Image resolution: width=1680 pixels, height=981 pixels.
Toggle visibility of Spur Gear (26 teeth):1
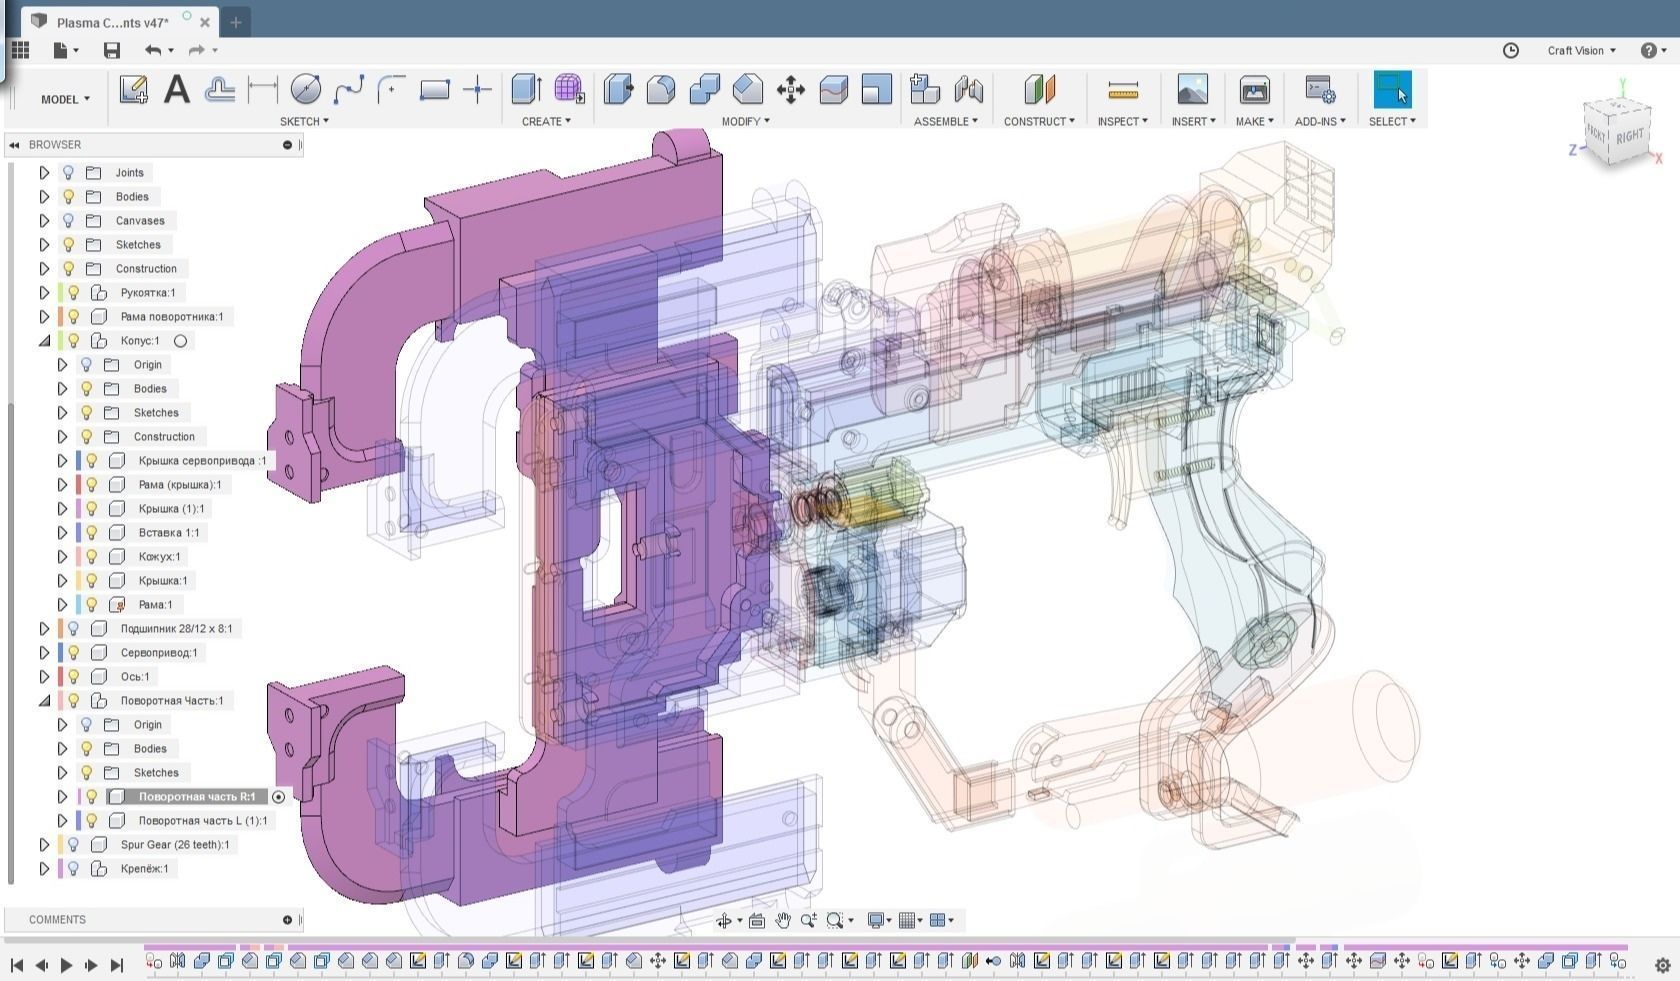pos(73,844)
